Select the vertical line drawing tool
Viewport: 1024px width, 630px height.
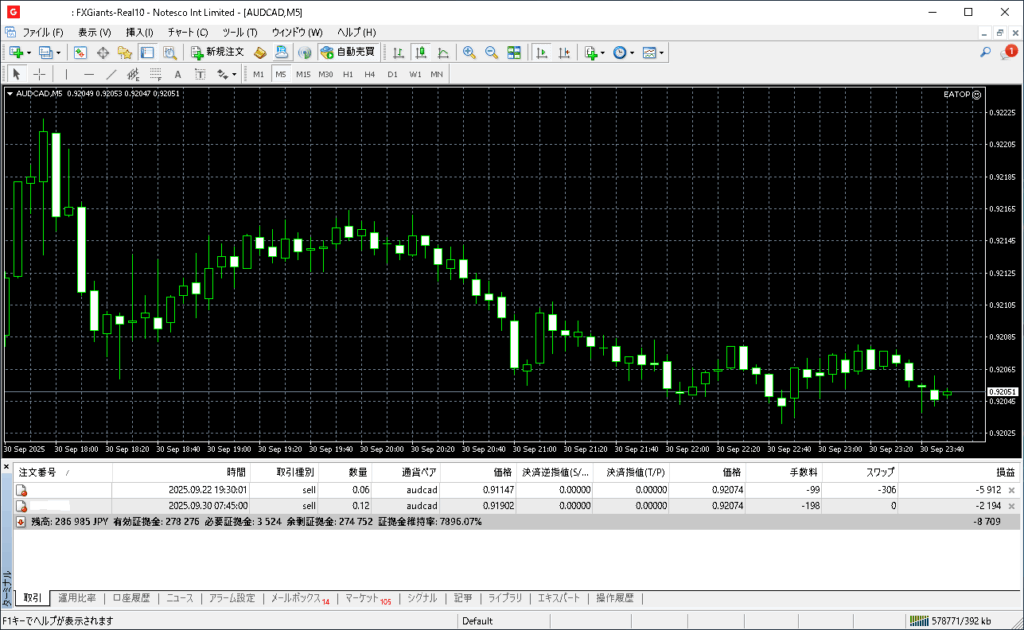click(66, 74)
